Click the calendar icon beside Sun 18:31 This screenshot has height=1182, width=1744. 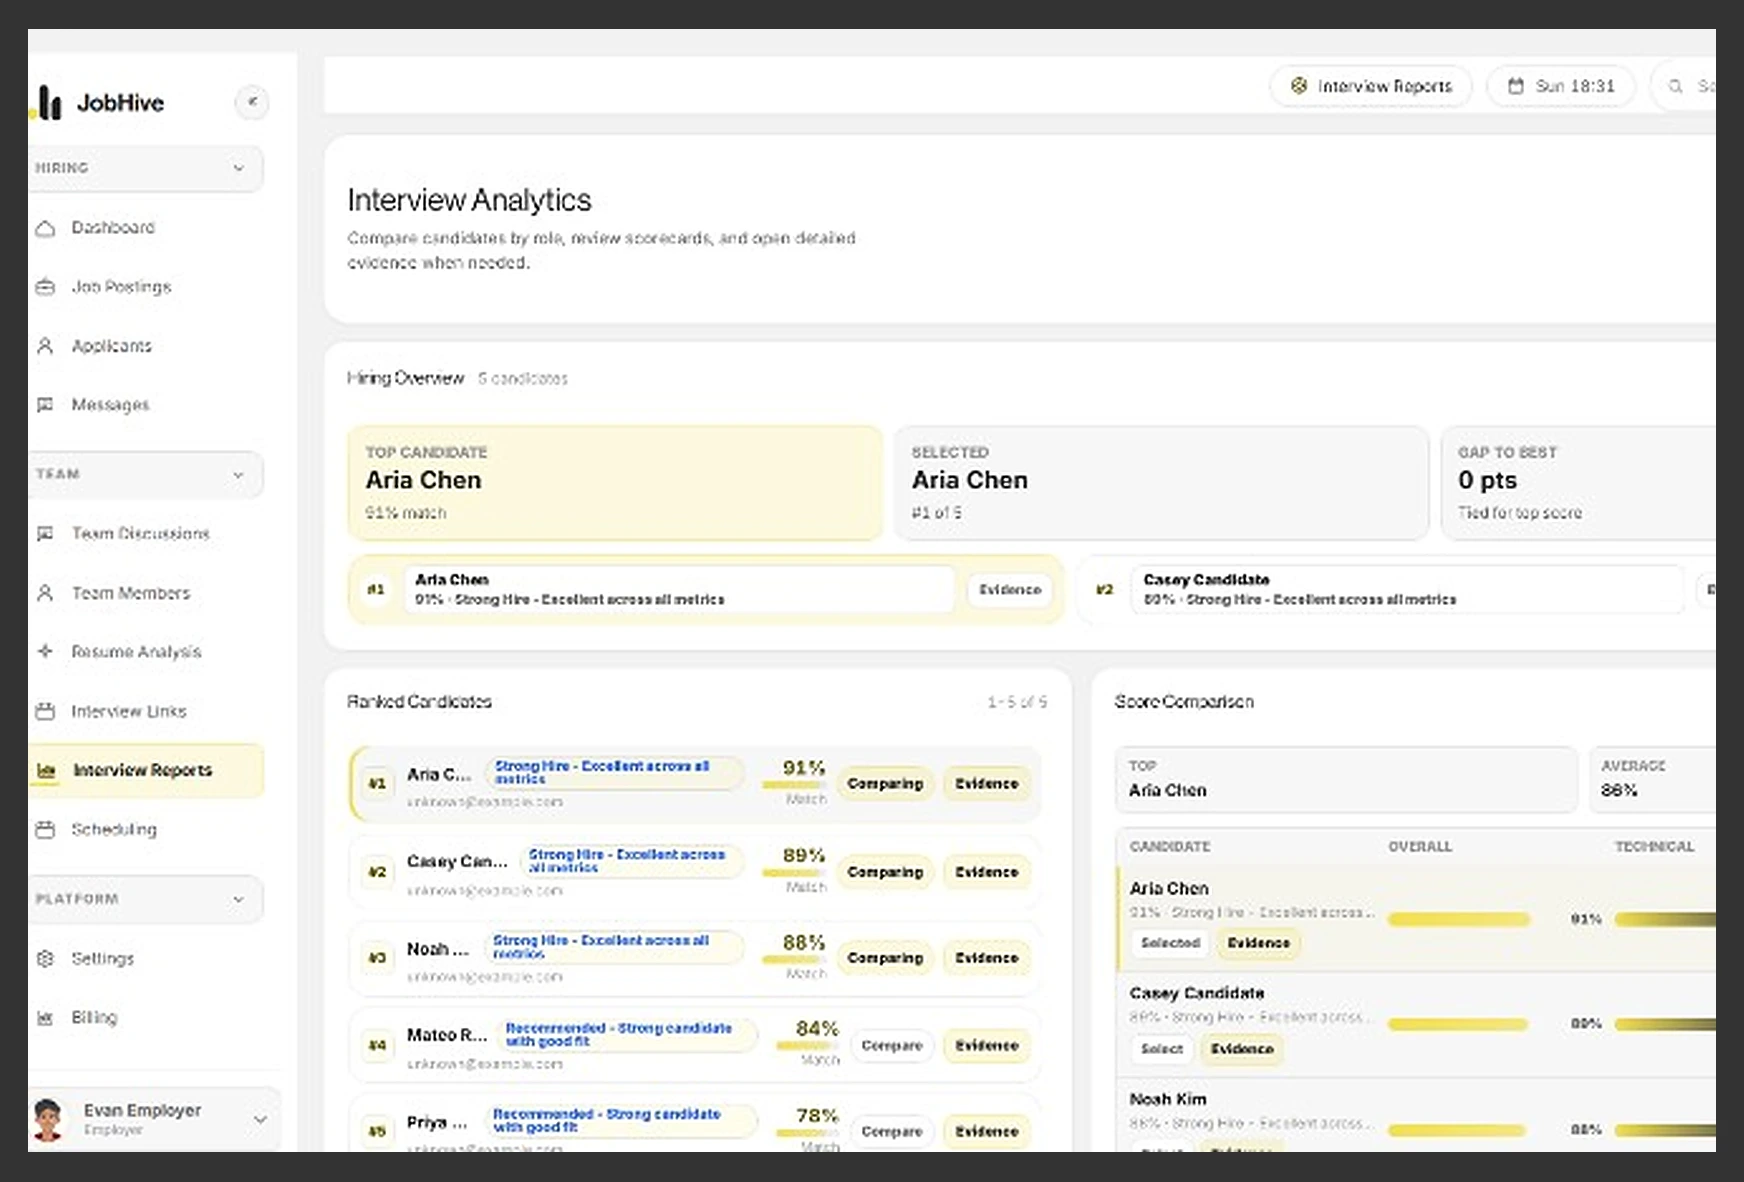[x=1516, y=86]
